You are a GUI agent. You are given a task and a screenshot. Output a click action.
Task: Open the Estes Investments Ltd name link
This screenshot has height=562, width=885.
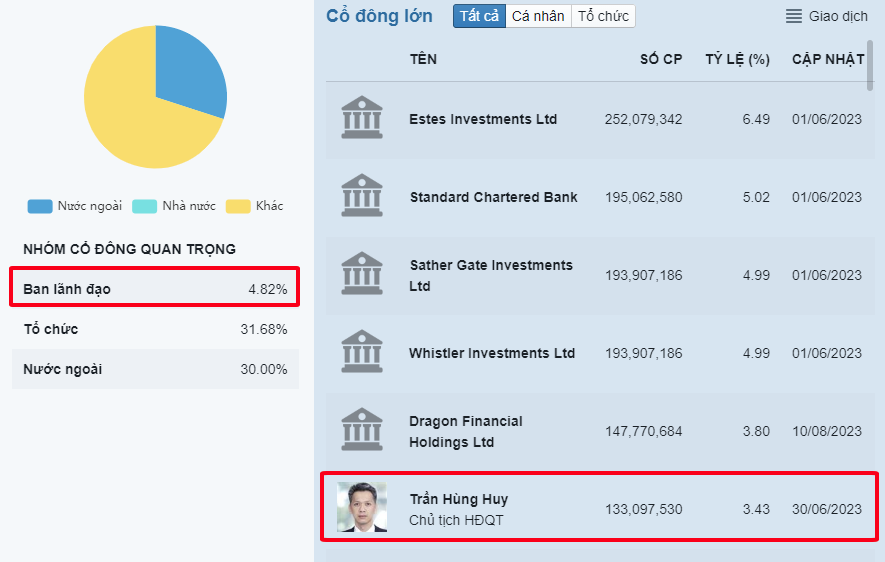[483, 119]
